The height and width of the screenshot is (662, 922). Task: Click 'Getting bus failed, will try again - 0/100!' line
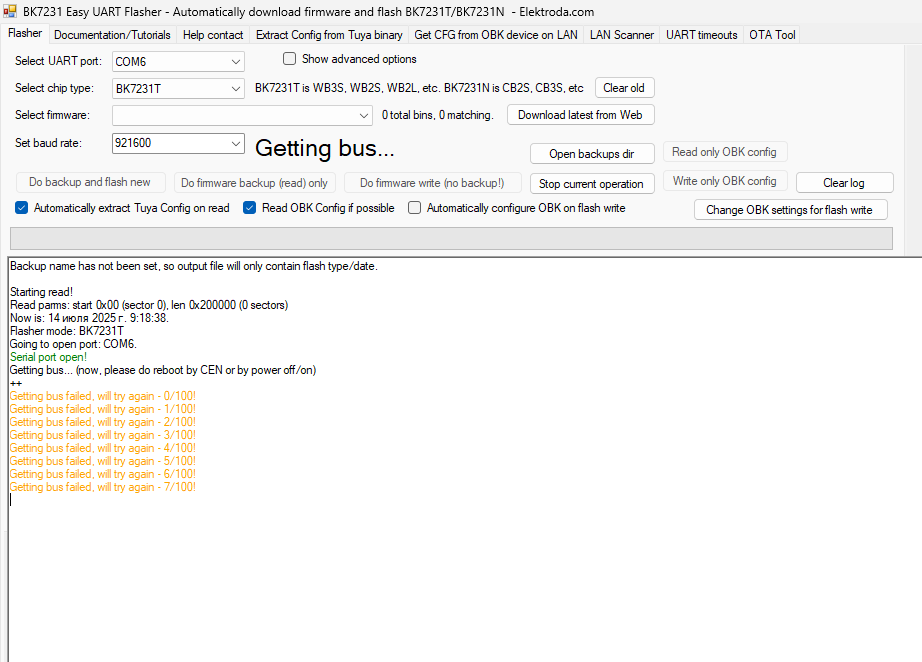pyautogui.click(x=102, y=396)
